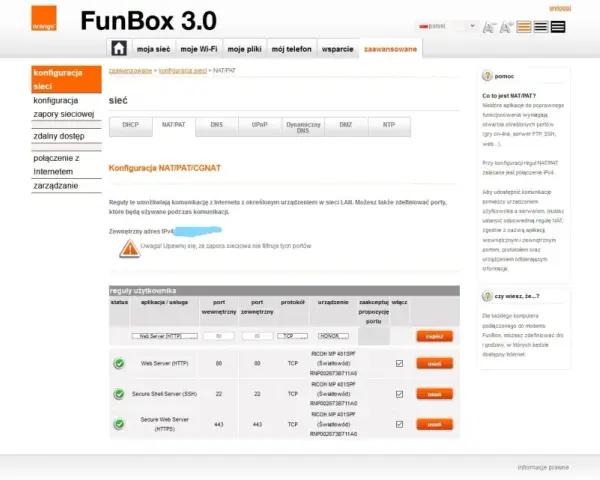This screenshot has width=600, height=480.
Task: Open the Dynamiczny DNS tab
Action: tap(303, 127)
